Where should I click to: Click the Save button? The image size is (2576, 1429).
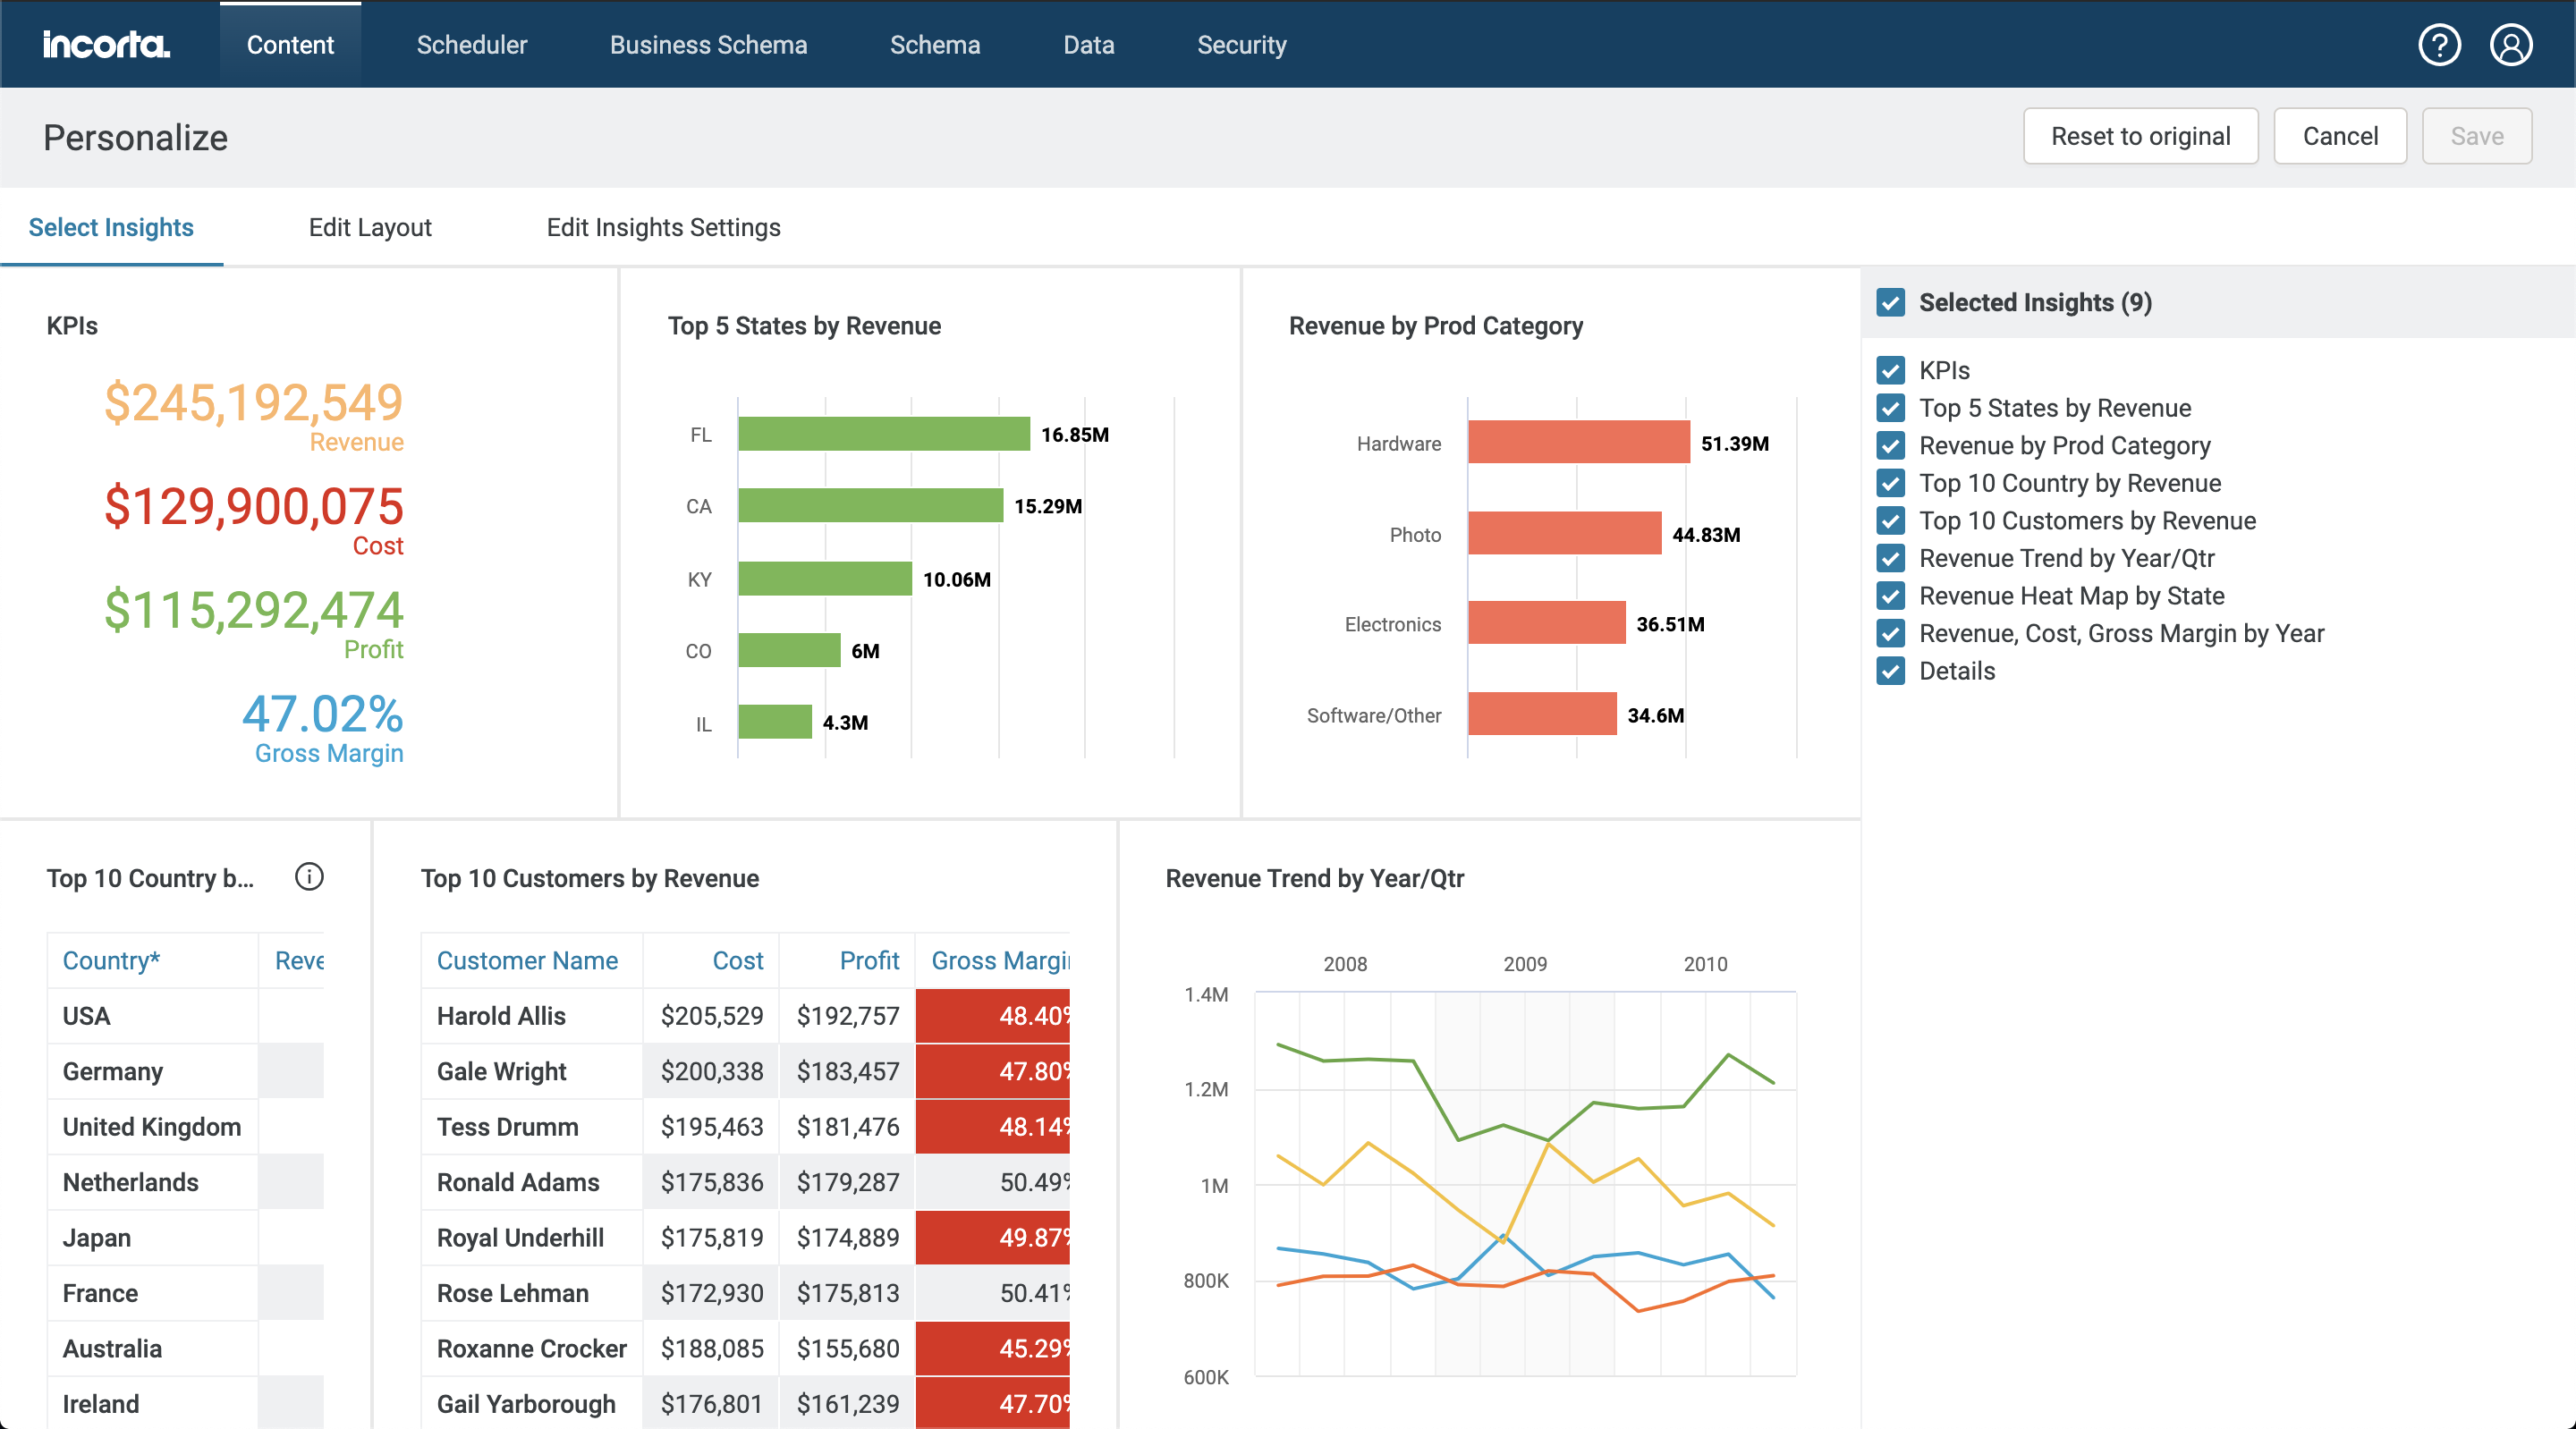[2476, 136]
